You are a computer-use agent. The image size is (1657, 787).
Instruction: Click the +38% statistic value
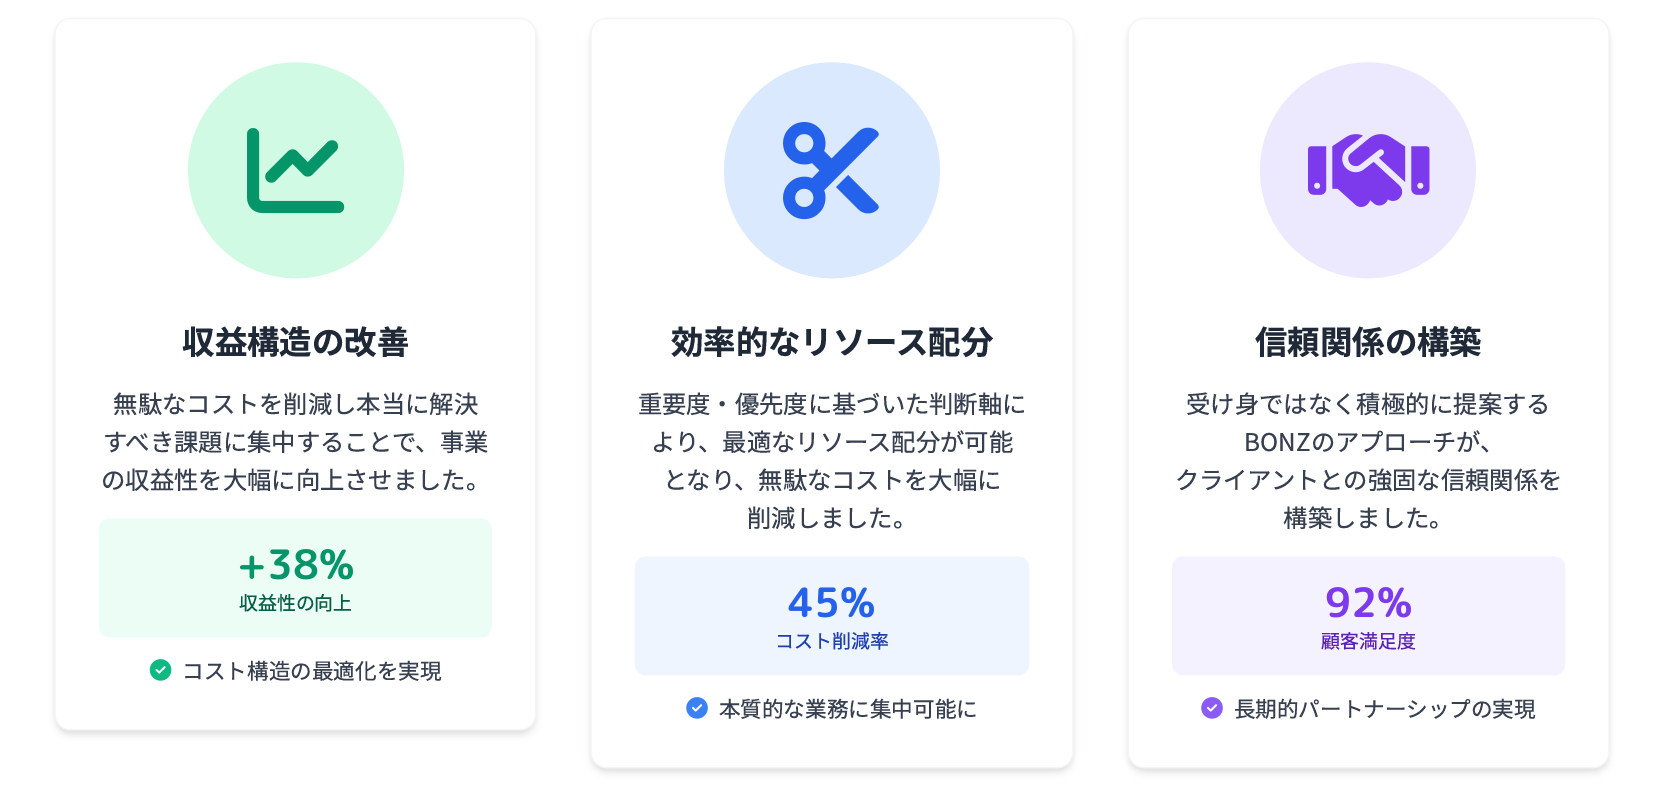click(x=295, y=565)
